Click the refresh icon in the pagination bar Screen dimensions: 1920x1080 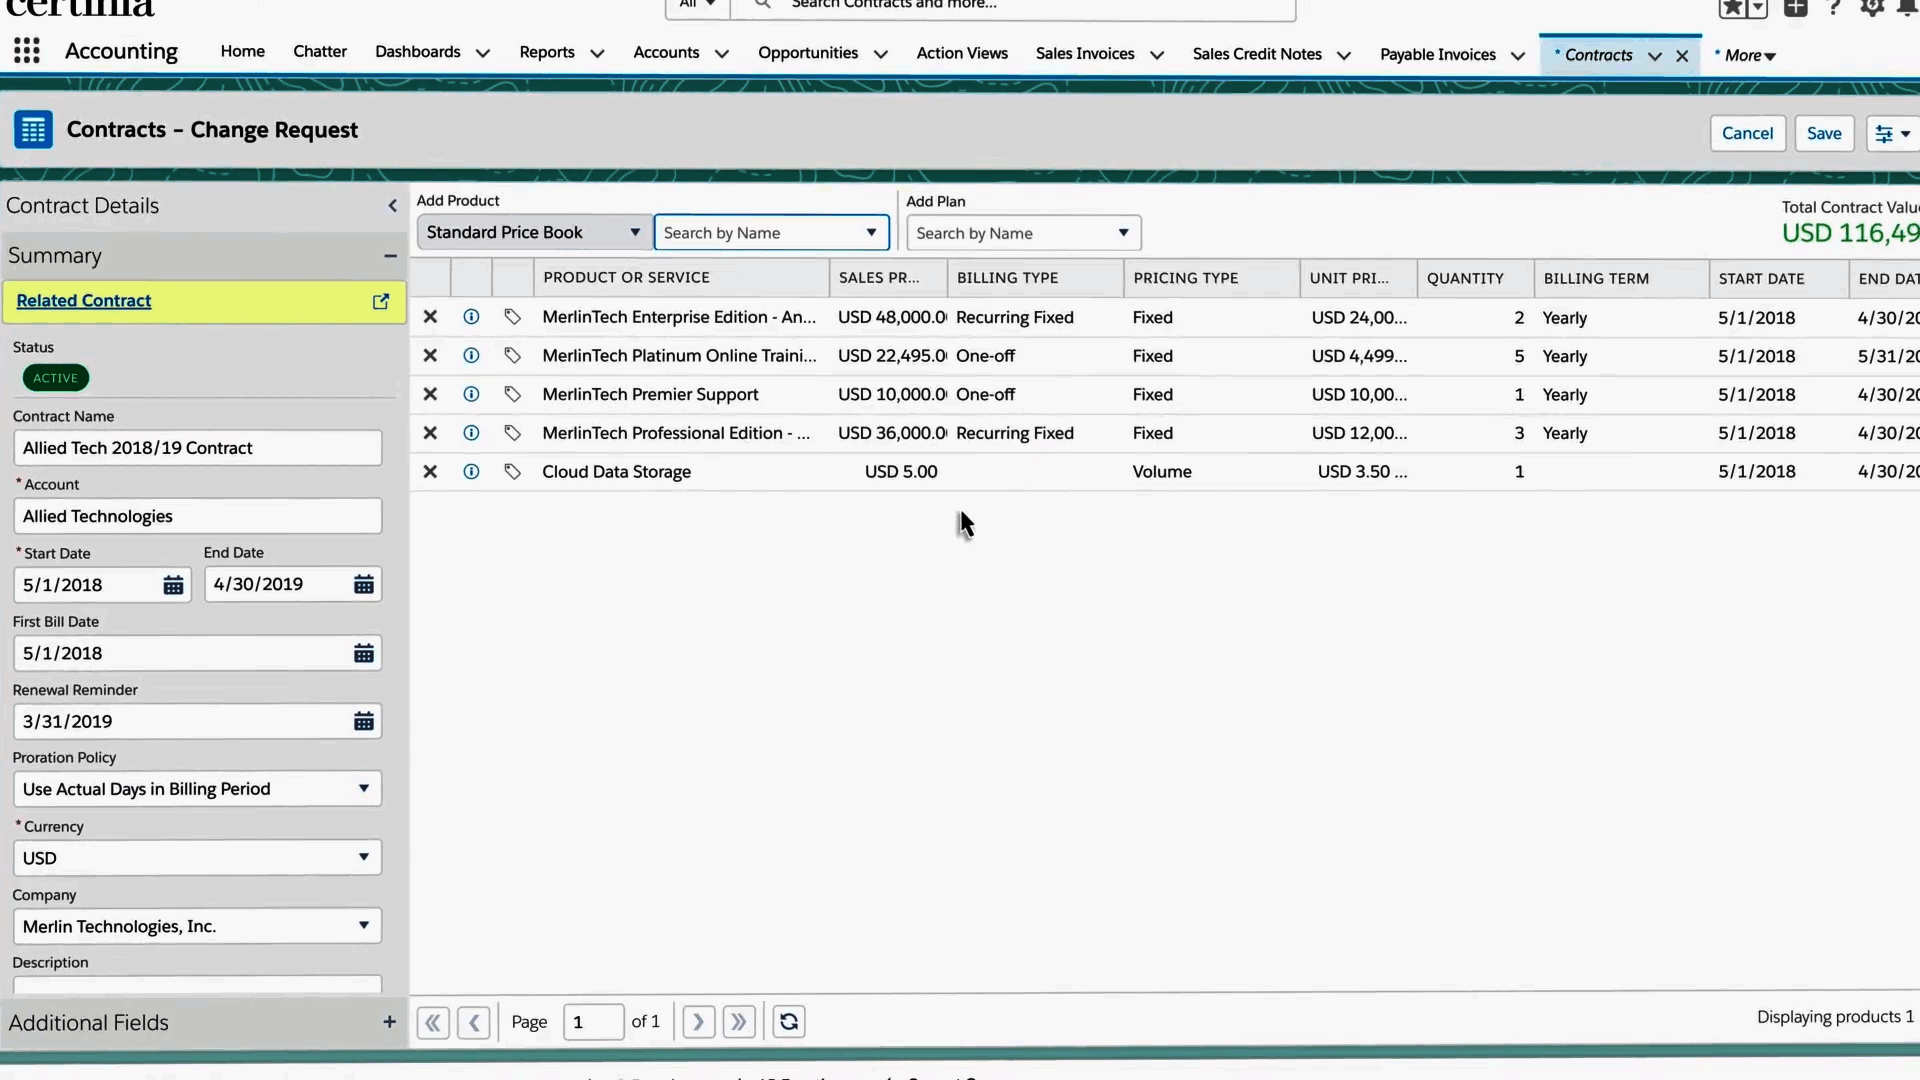click(789, 1022)
